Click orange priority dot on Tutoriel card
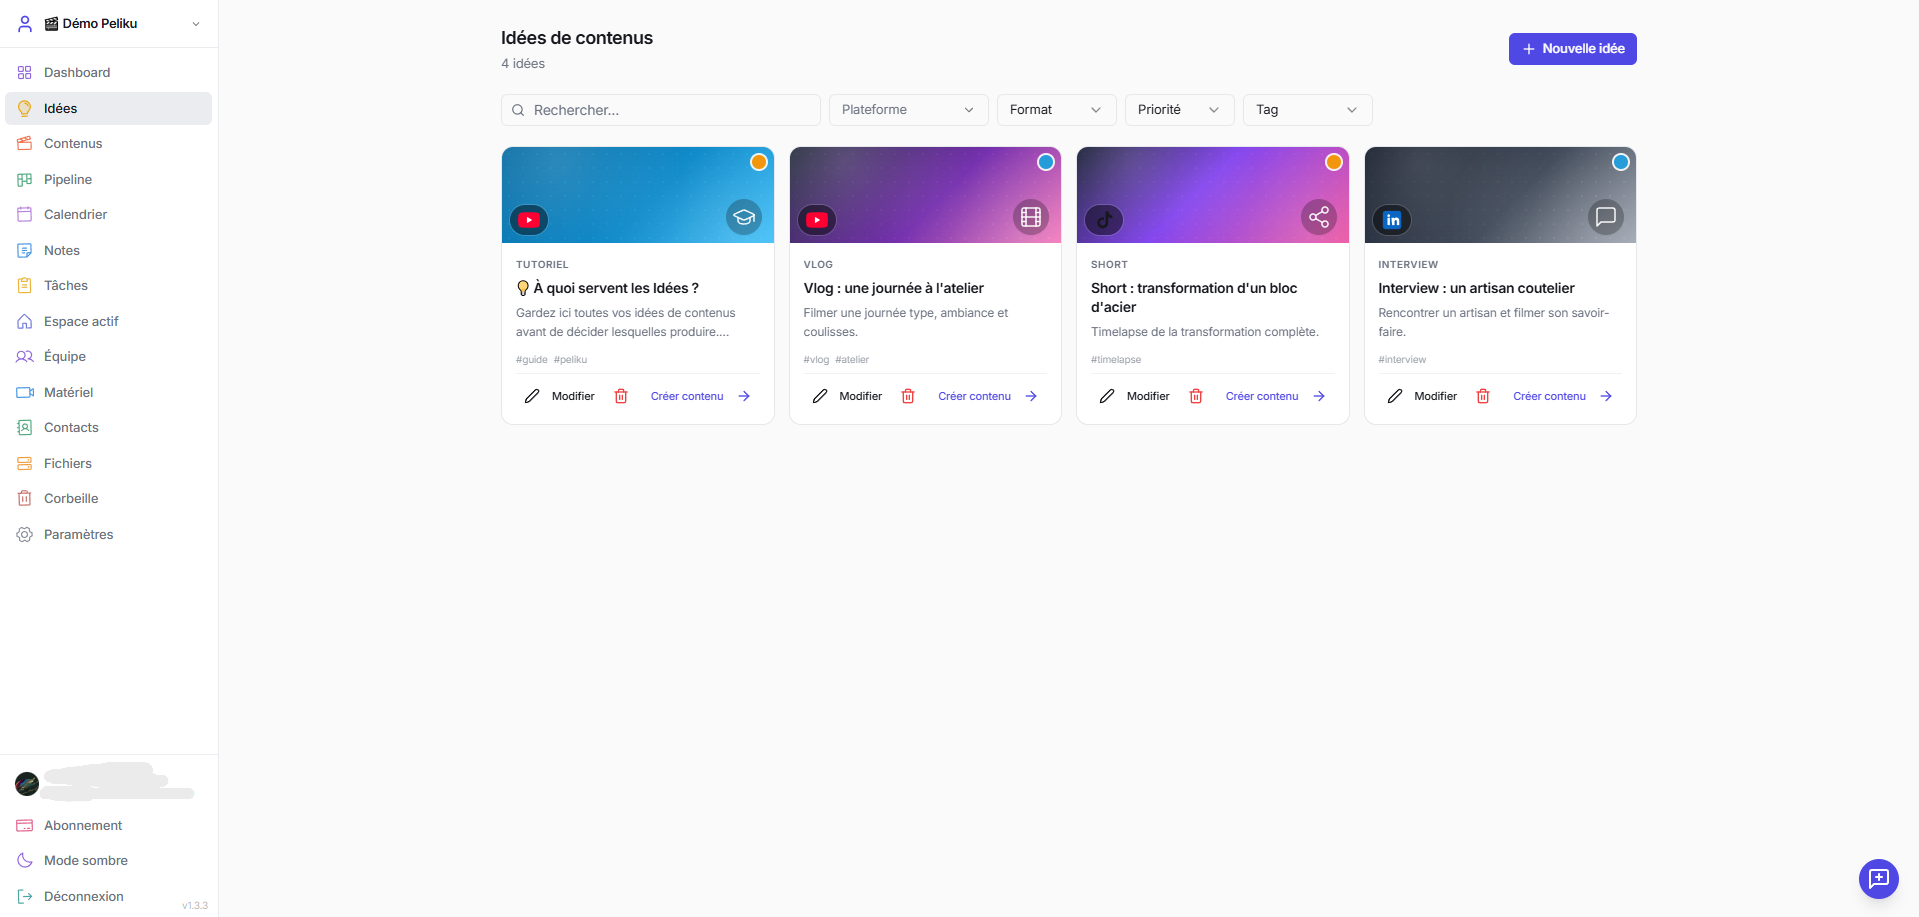The width and height of the screenshot is (1919, 917). click(x=759, y=162)
